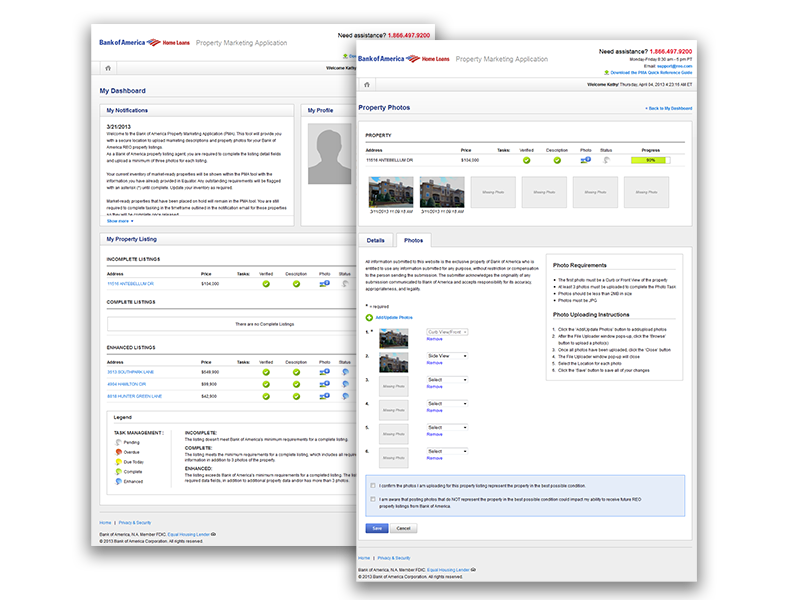This screenshot has height=600, width=800.
Task: Click the Description checkmark icon for Southpark Lane listing
Action: click(295, 372)
